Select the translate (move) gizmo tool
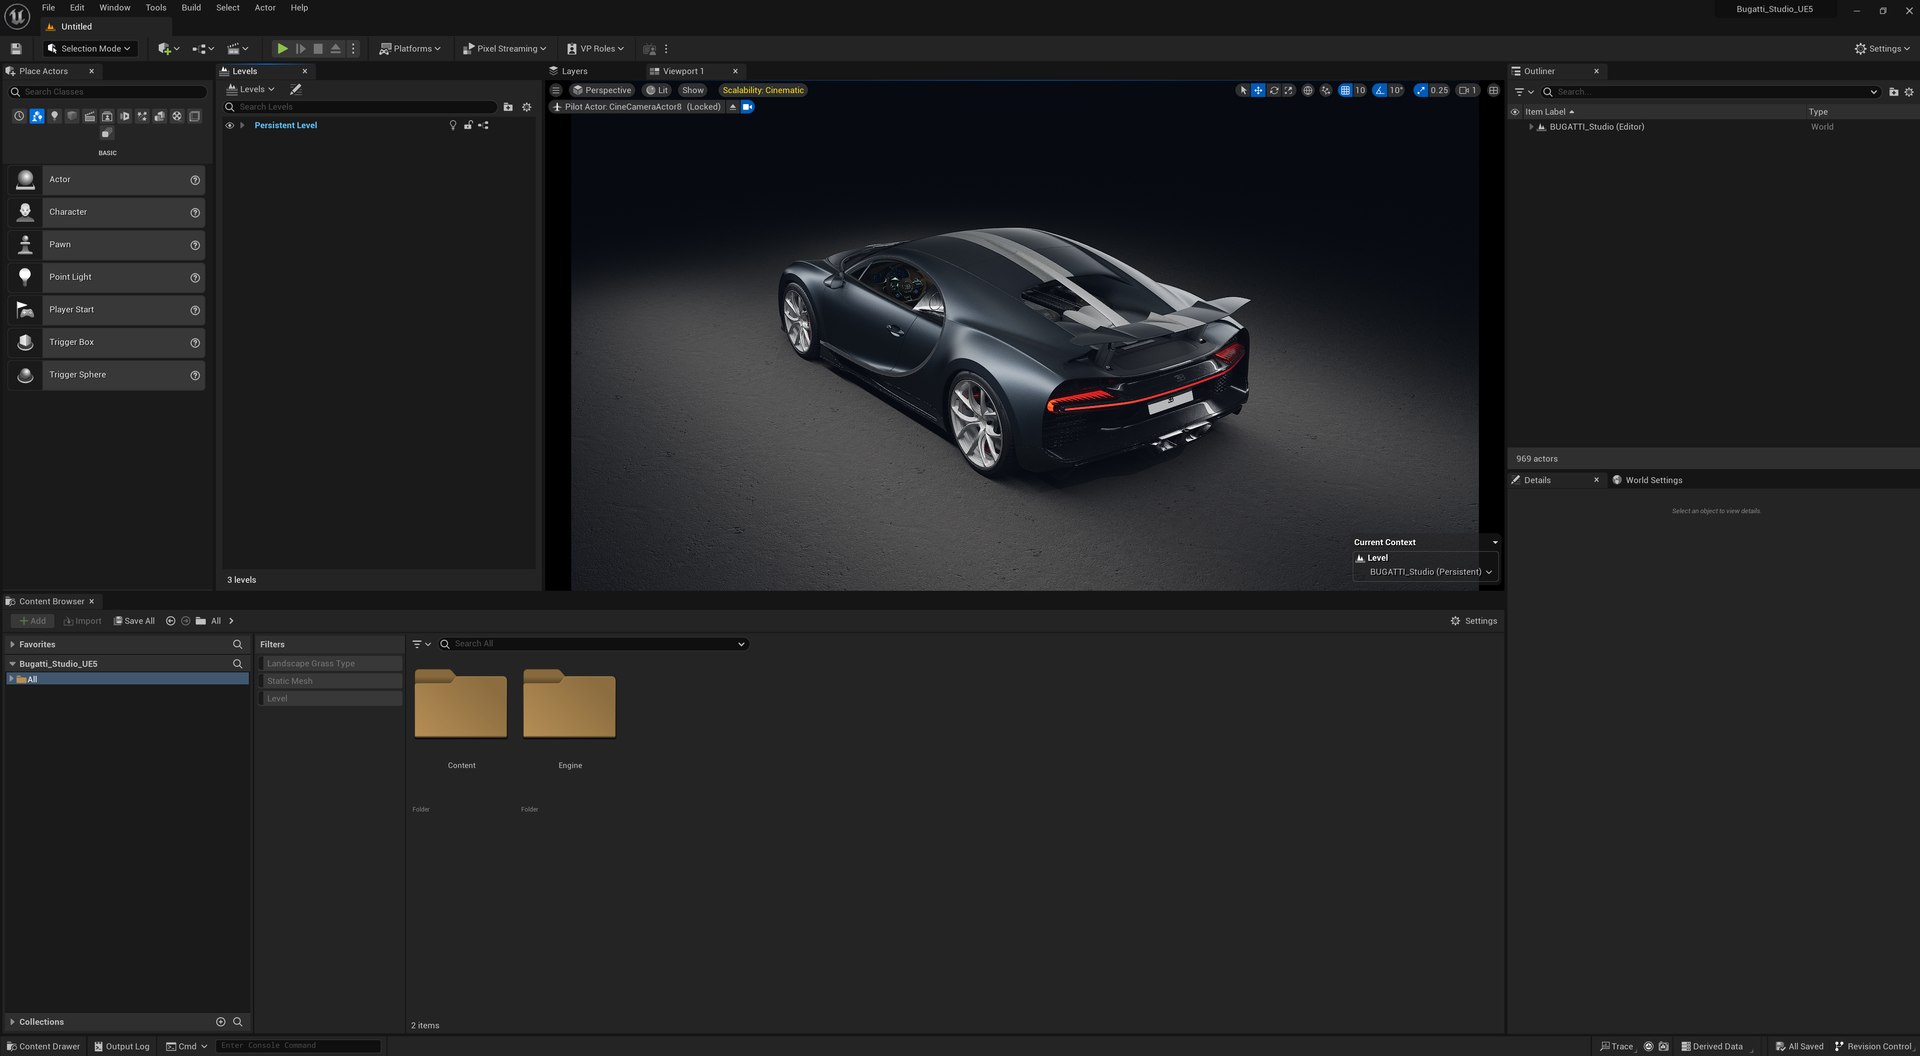Image resolution: width=1920 pixels, height=1056 pixels. point(1258,90)
